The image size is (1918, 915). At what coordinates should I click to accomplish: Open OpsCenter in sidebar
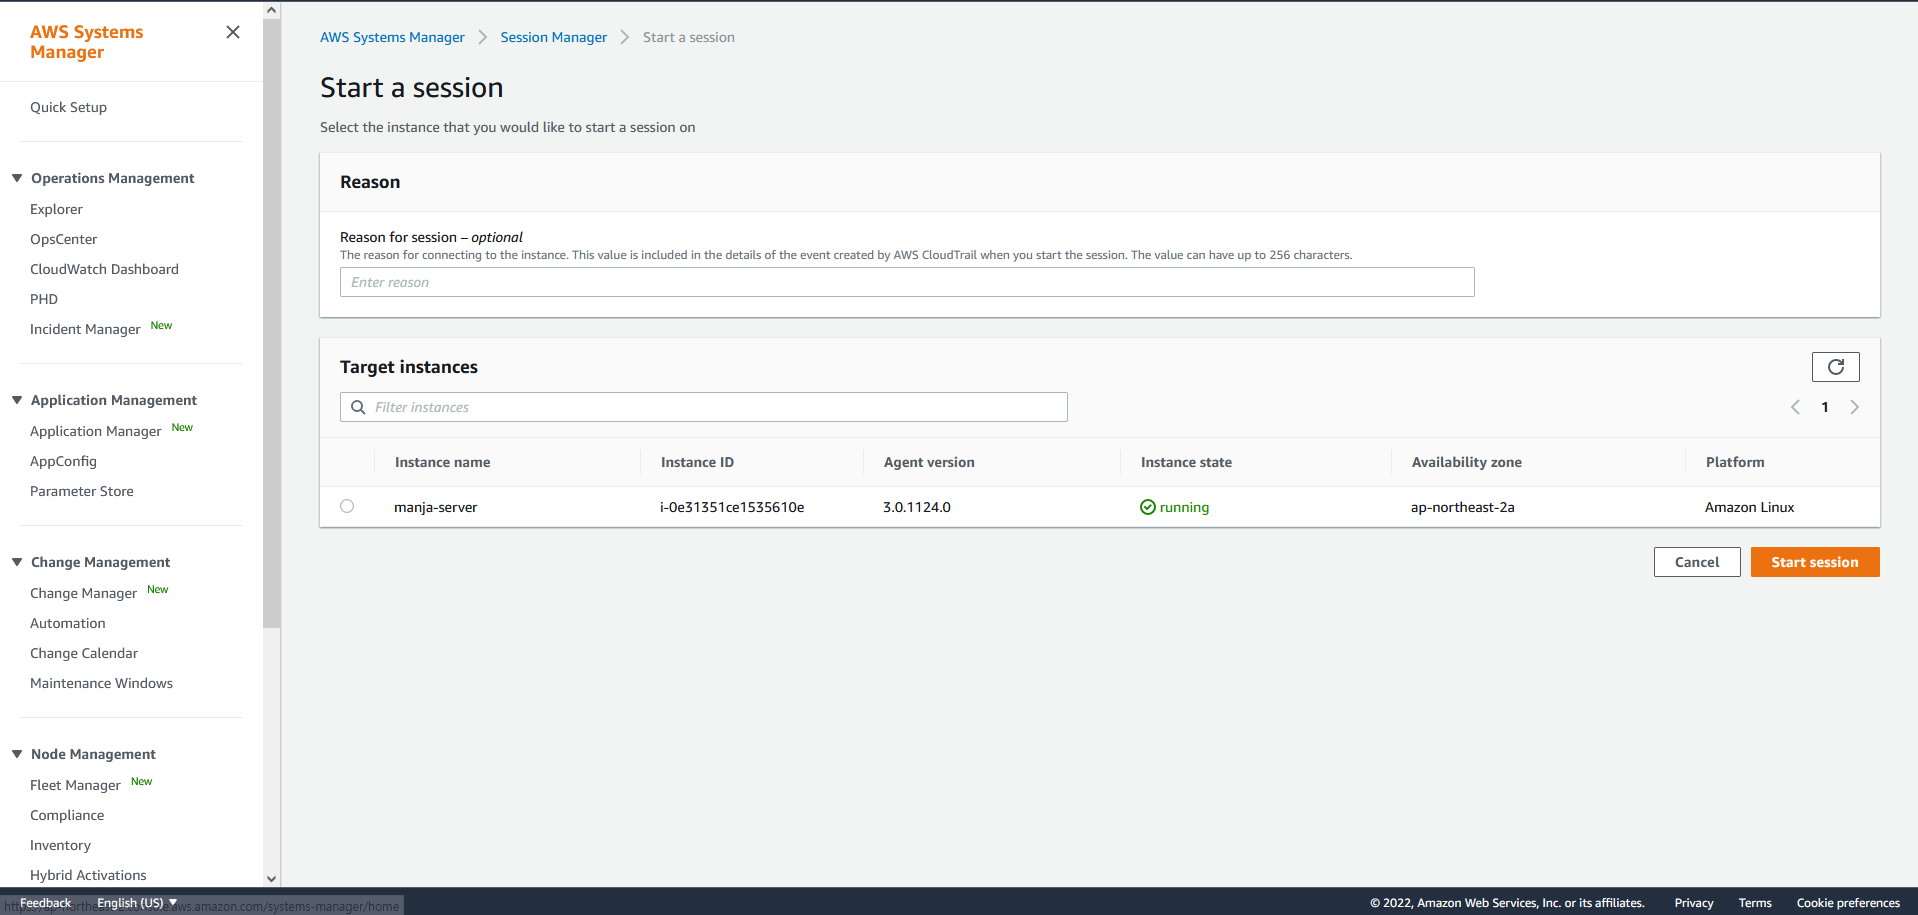63,239
